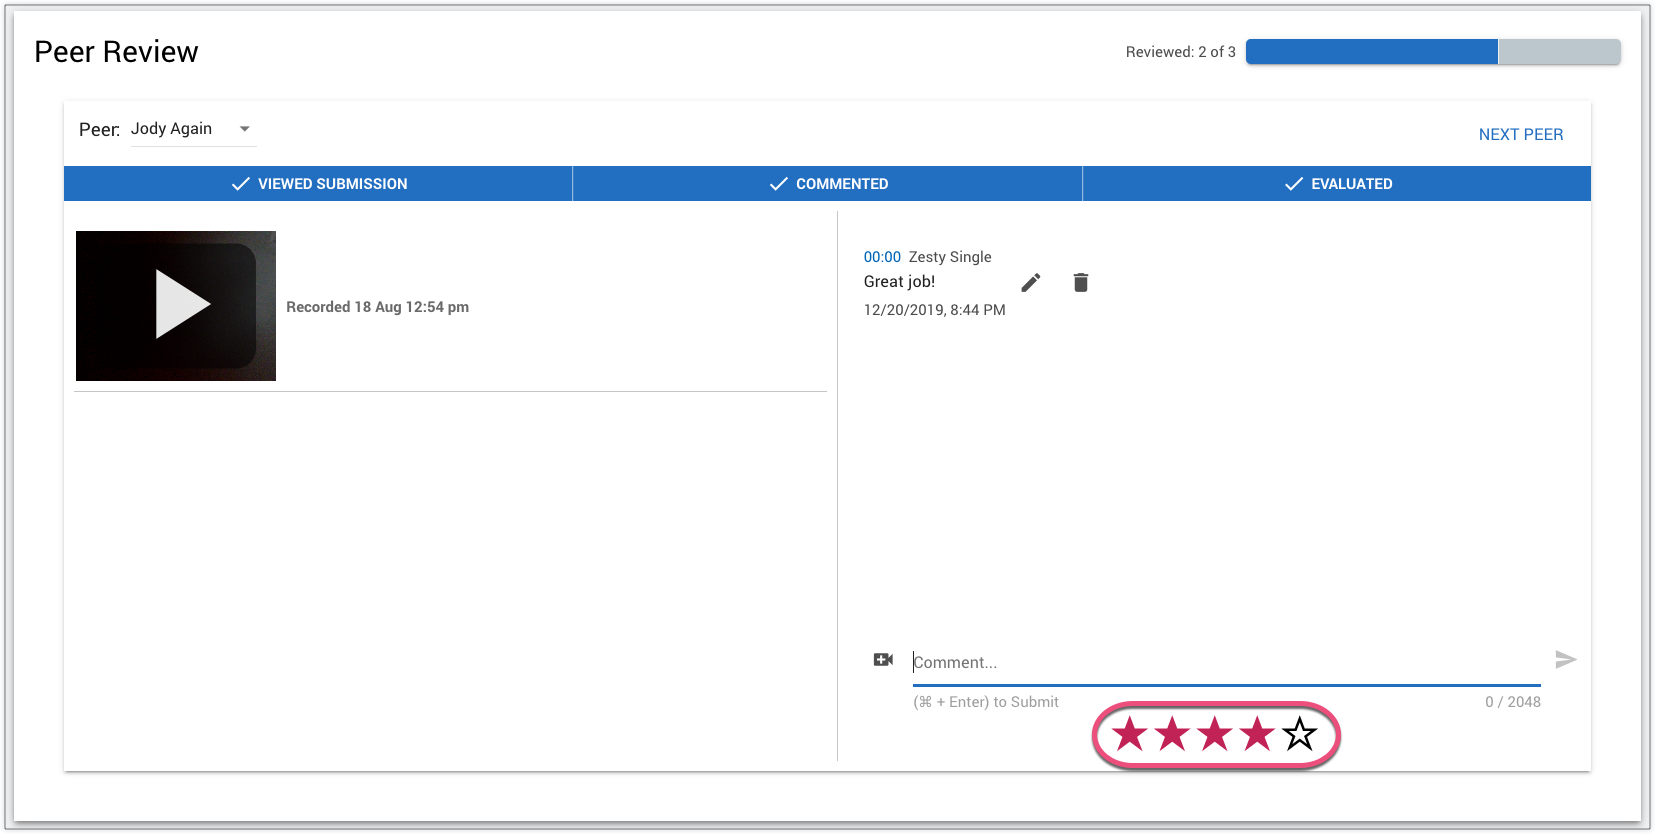The width and height of the screenshot is (1655, 834).
Task: Edit the 'Great job!' comment with pencil icon
Action: tap(1031, 283)
